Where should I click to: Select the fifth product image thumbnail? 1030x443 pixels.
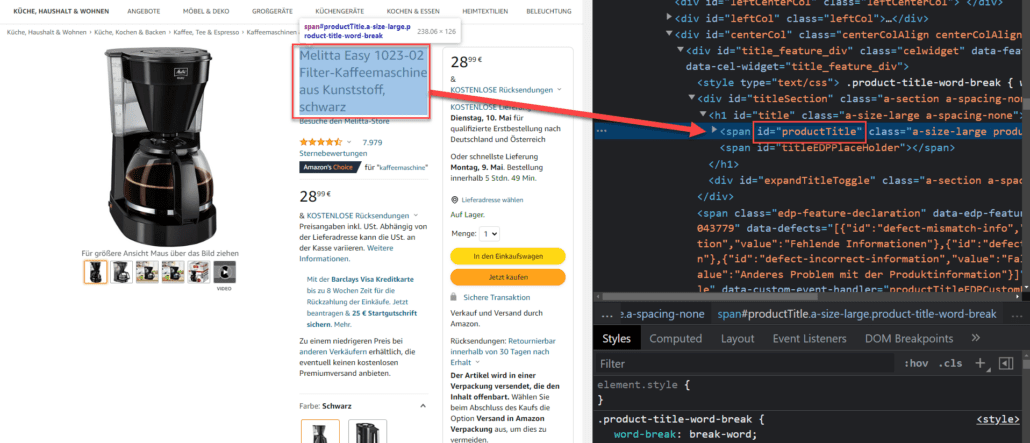[198, 271]
